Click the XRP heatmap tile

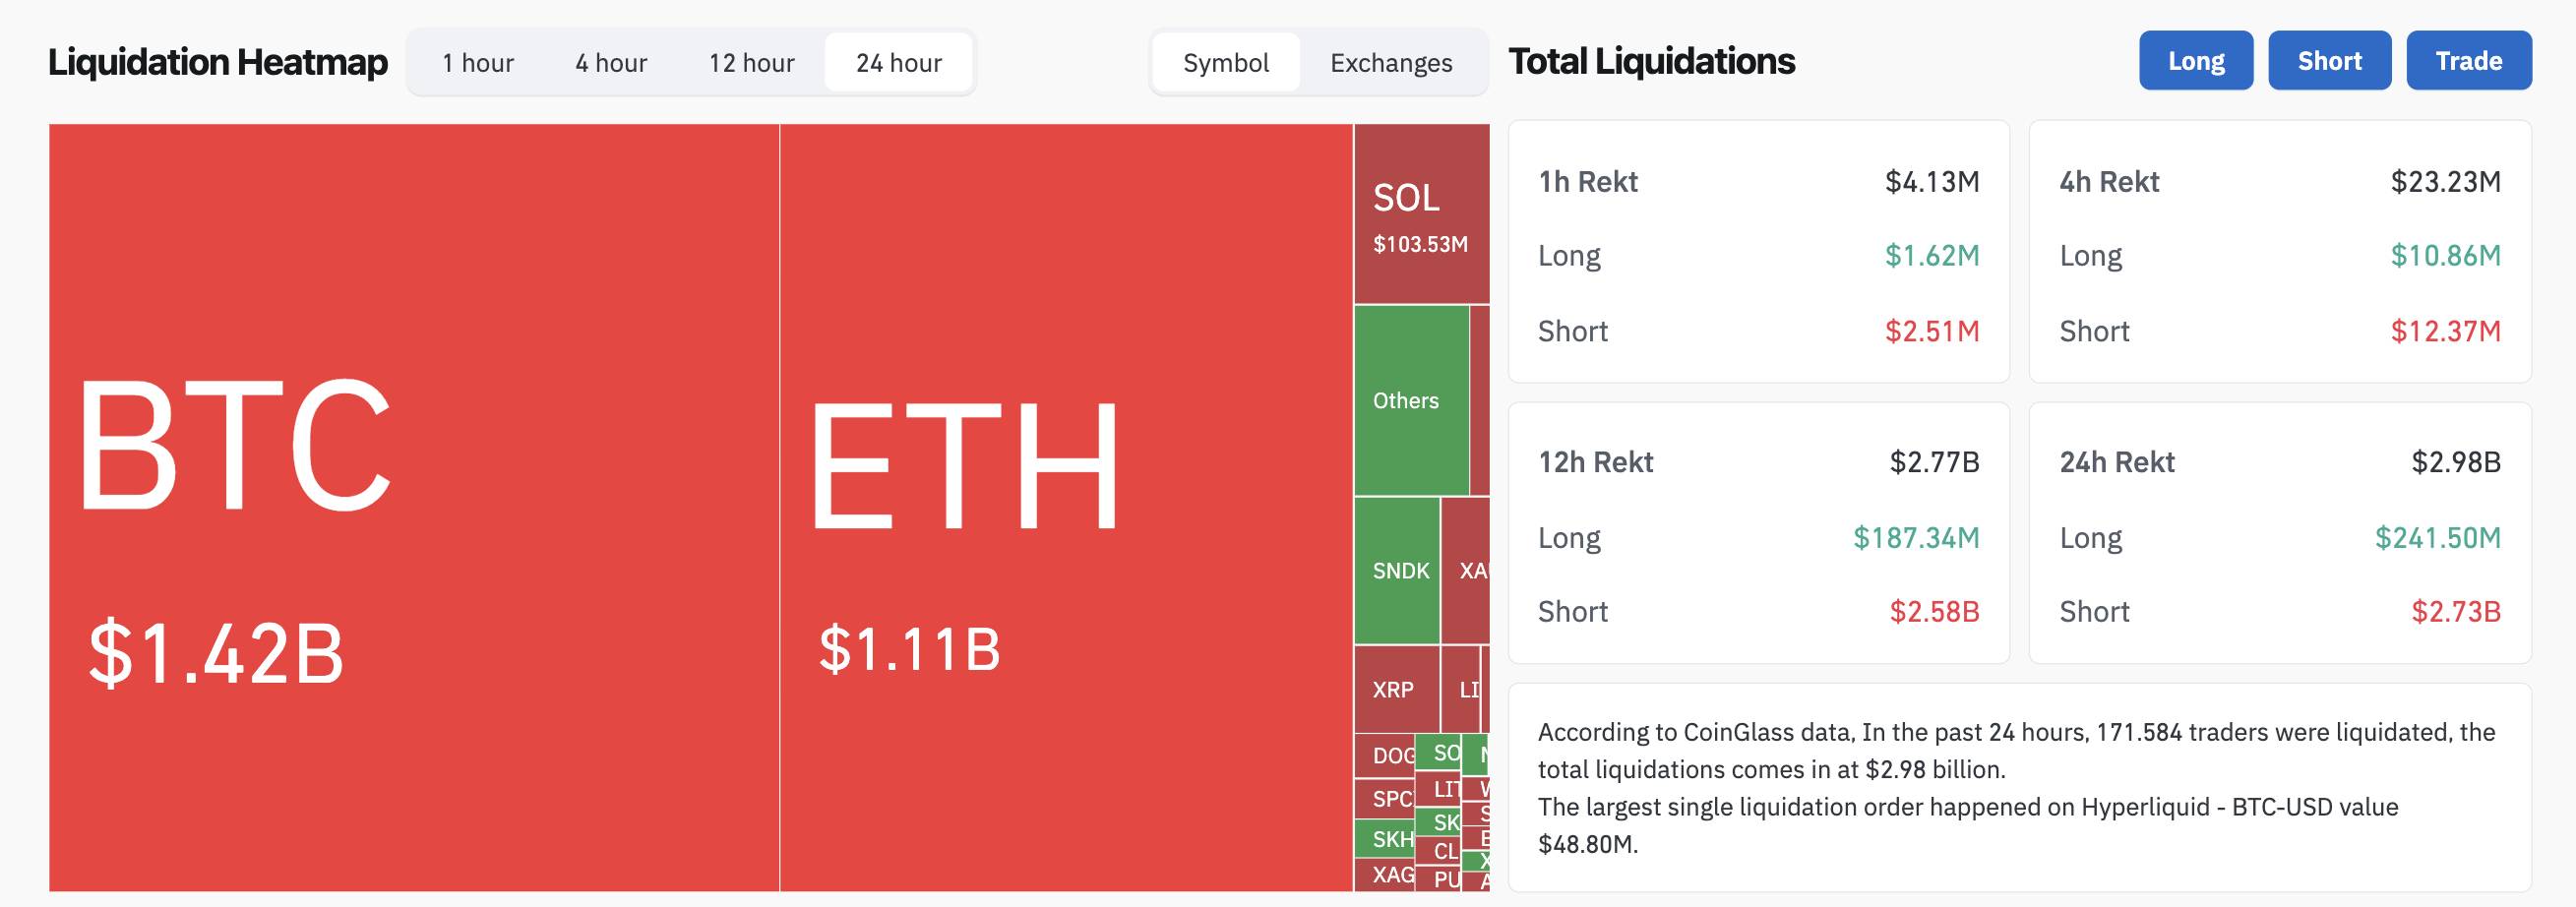point(1397,689)
